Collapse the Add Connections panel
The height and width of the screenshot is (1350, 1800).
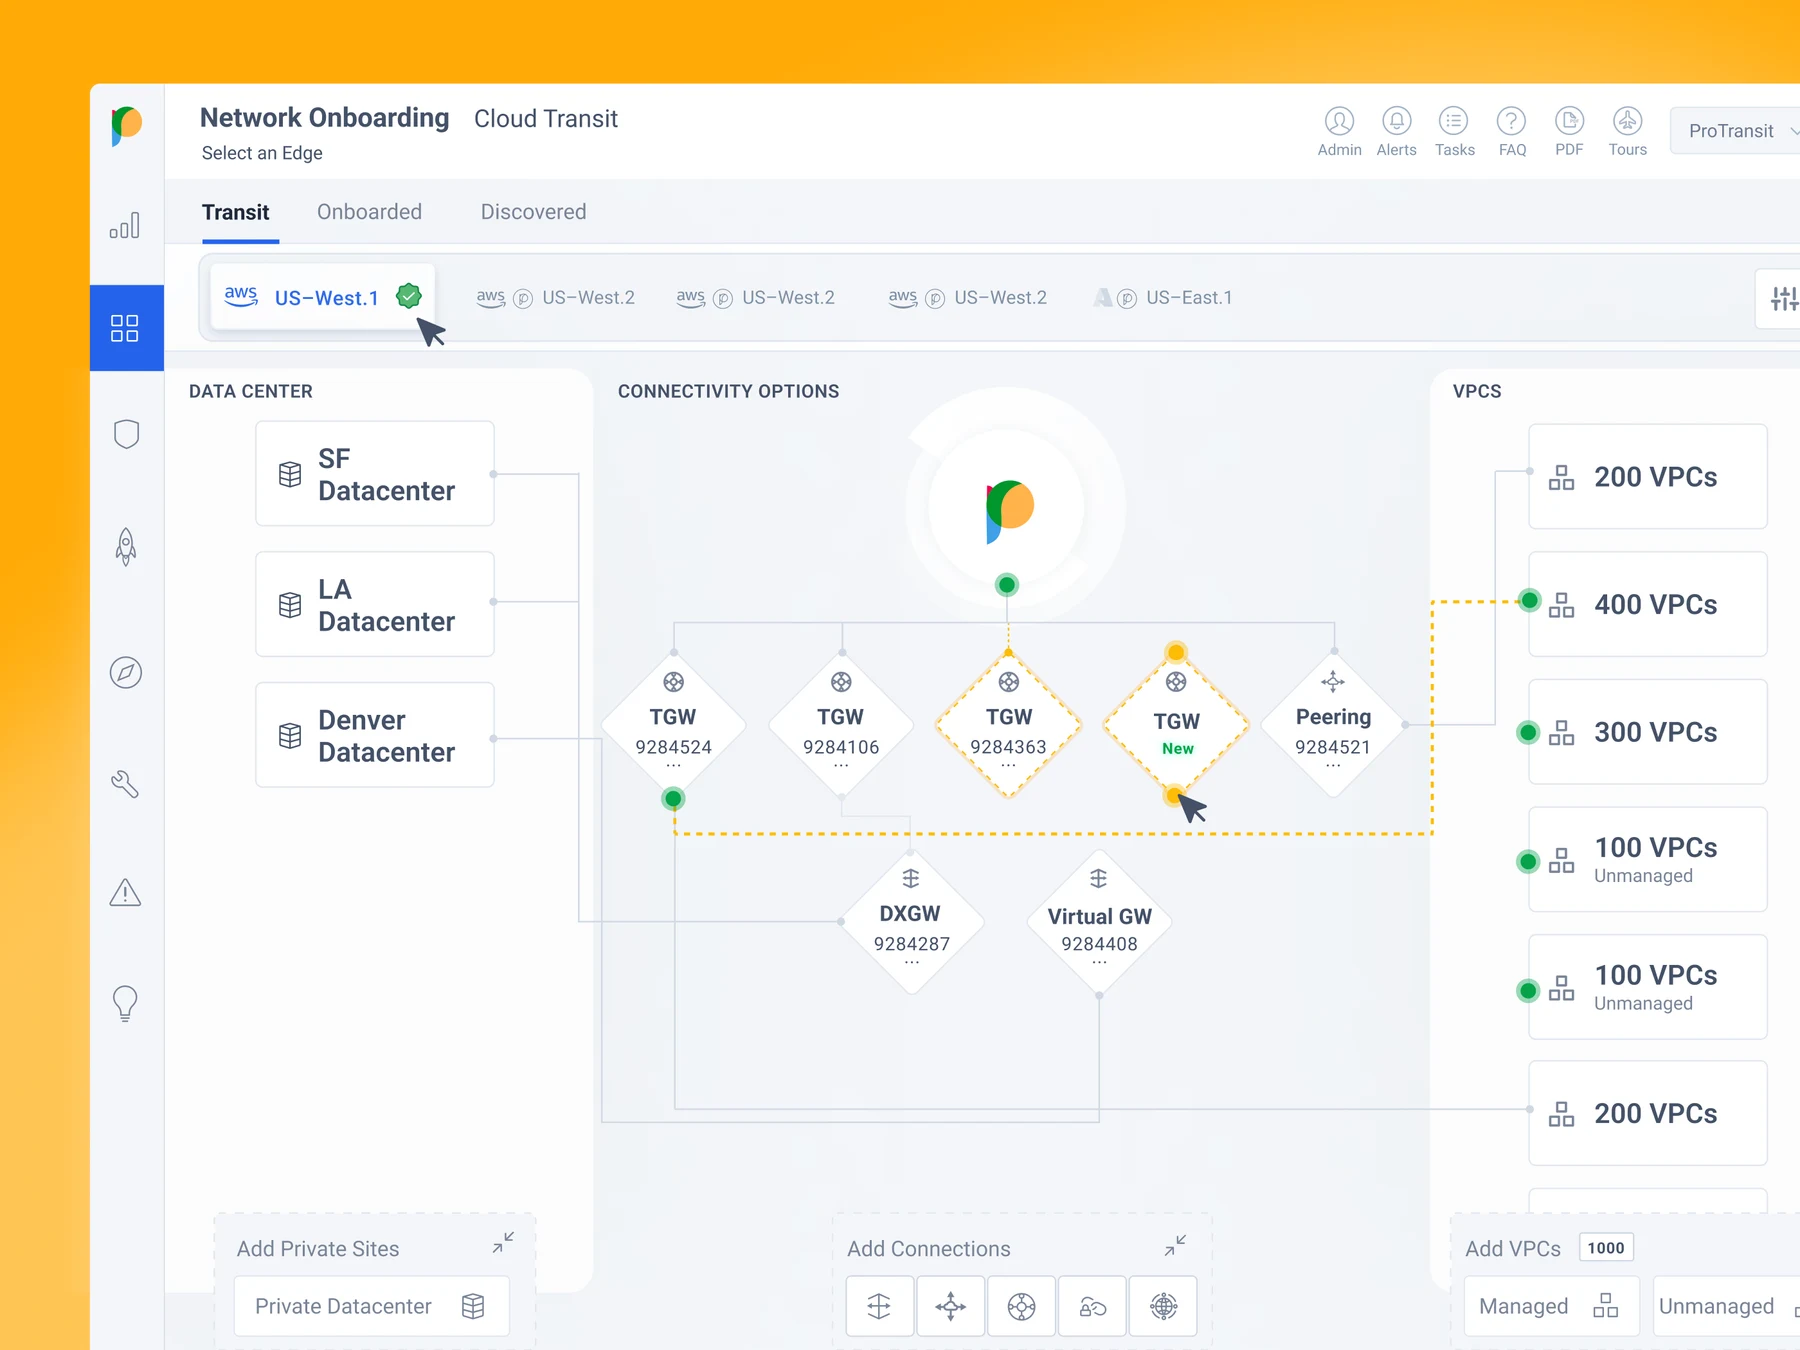(x=1175, y=1245)
